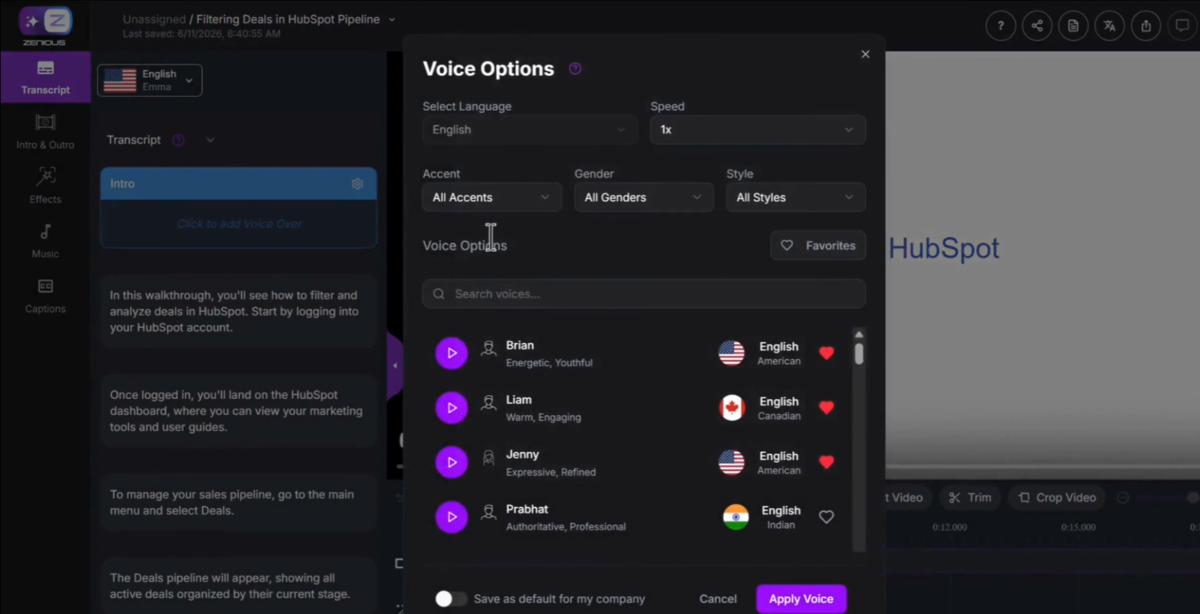1200x614 pixels.
Task: Play Prabhat voice preview
Action: (452, 517)
